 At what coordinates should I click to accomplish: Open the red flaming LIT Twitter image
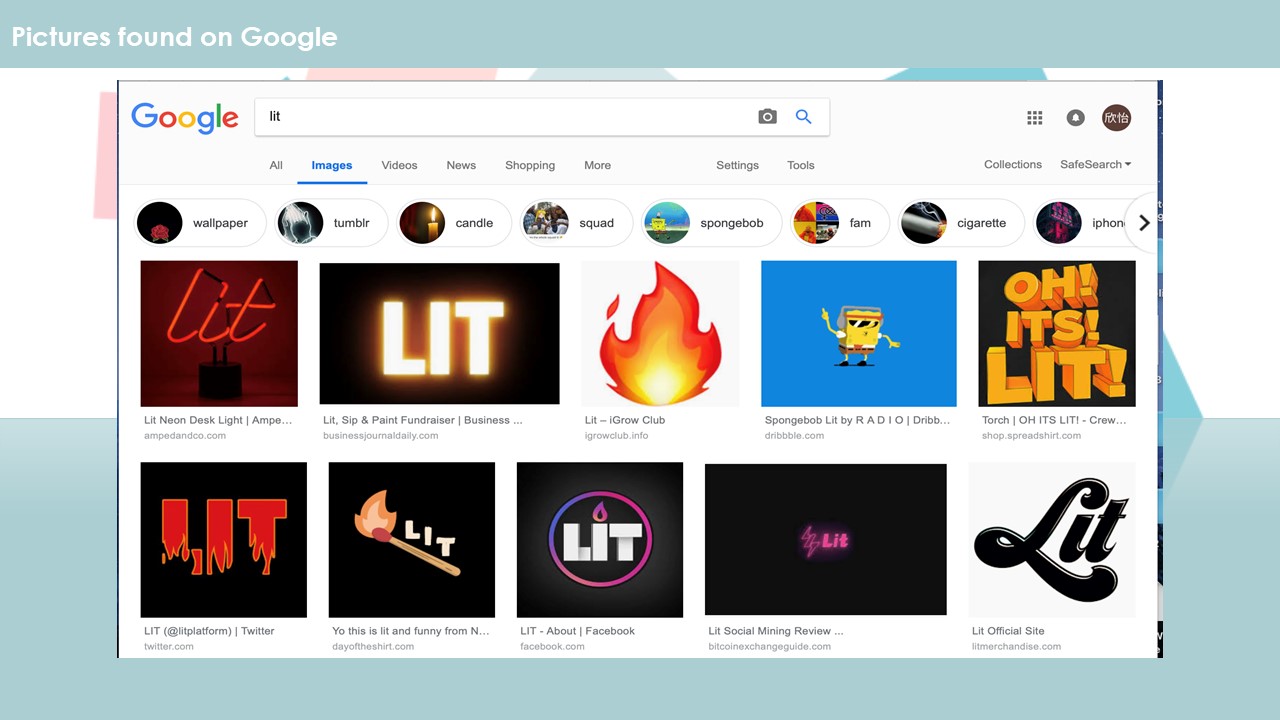pos(224,539)
